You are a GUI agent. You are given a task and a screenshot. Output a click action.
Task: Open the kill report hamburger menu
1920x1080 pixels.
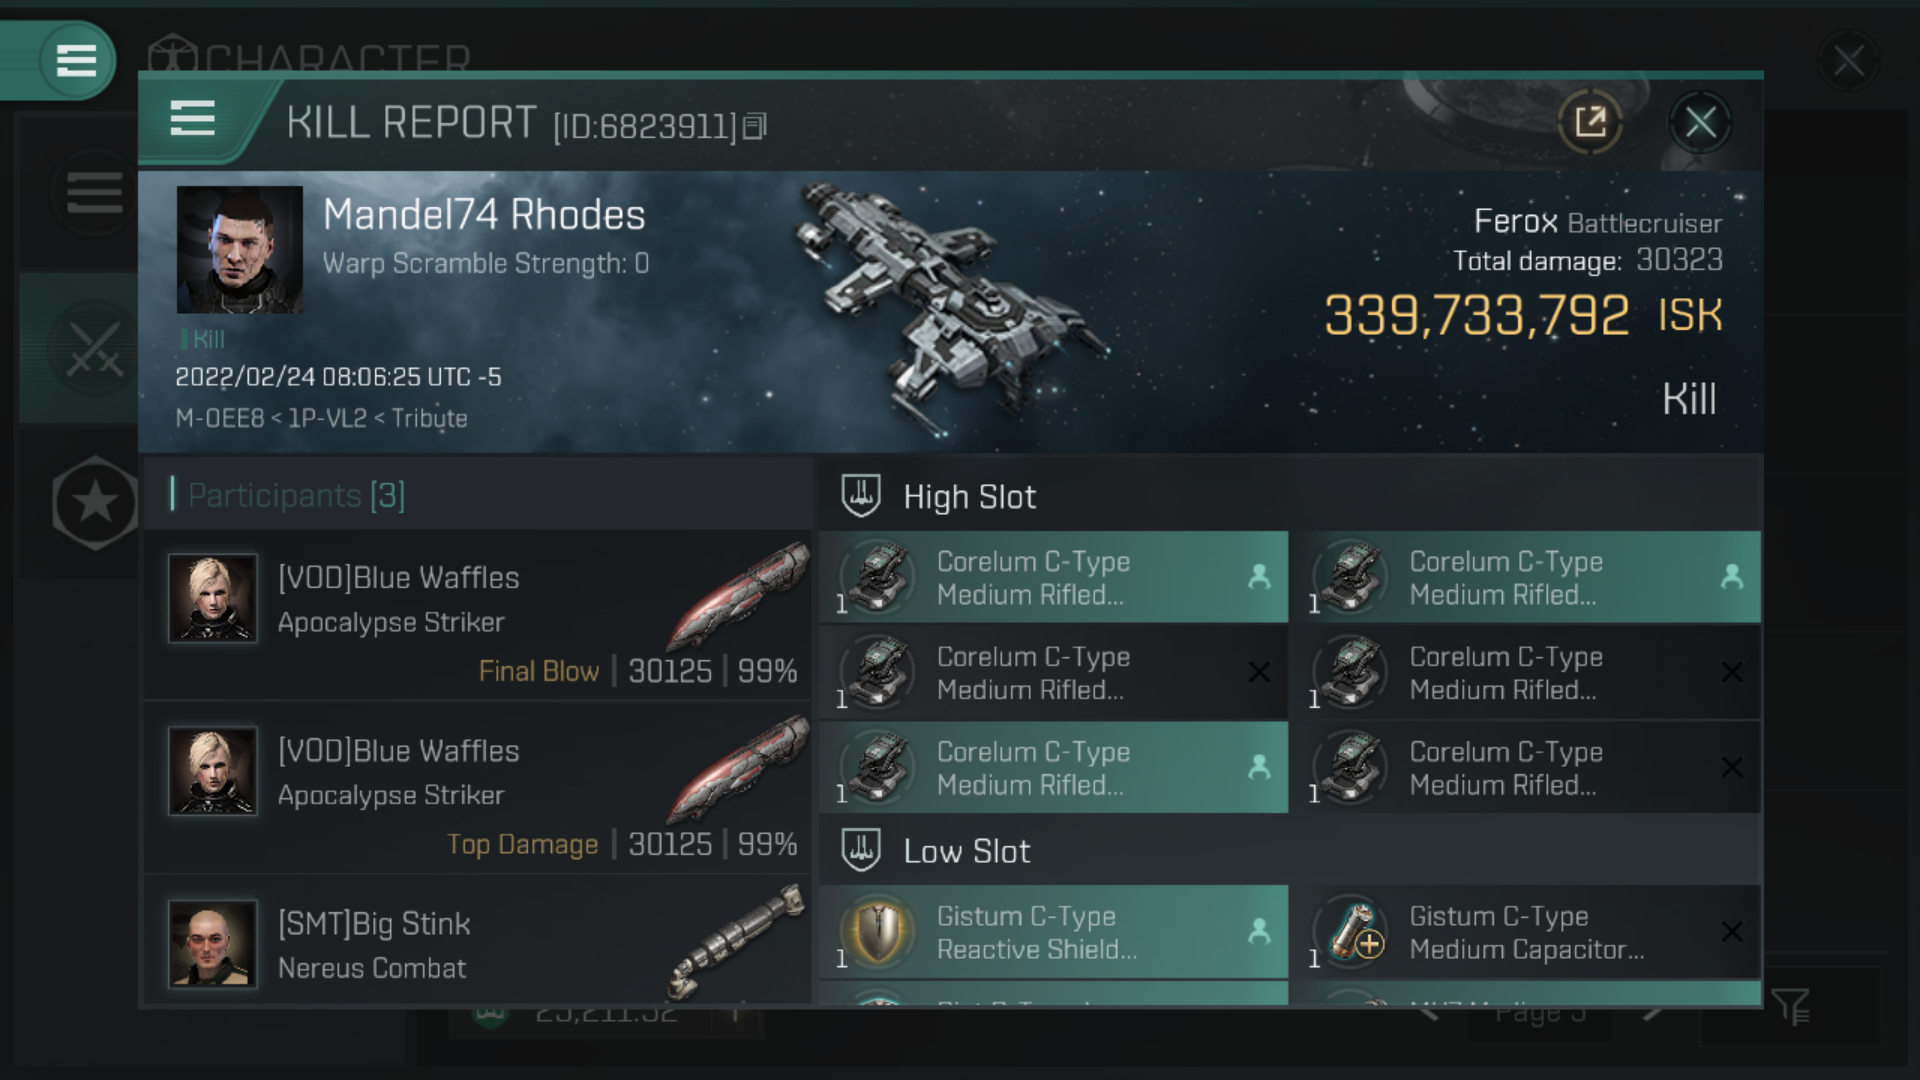click(x=192, y=118)
